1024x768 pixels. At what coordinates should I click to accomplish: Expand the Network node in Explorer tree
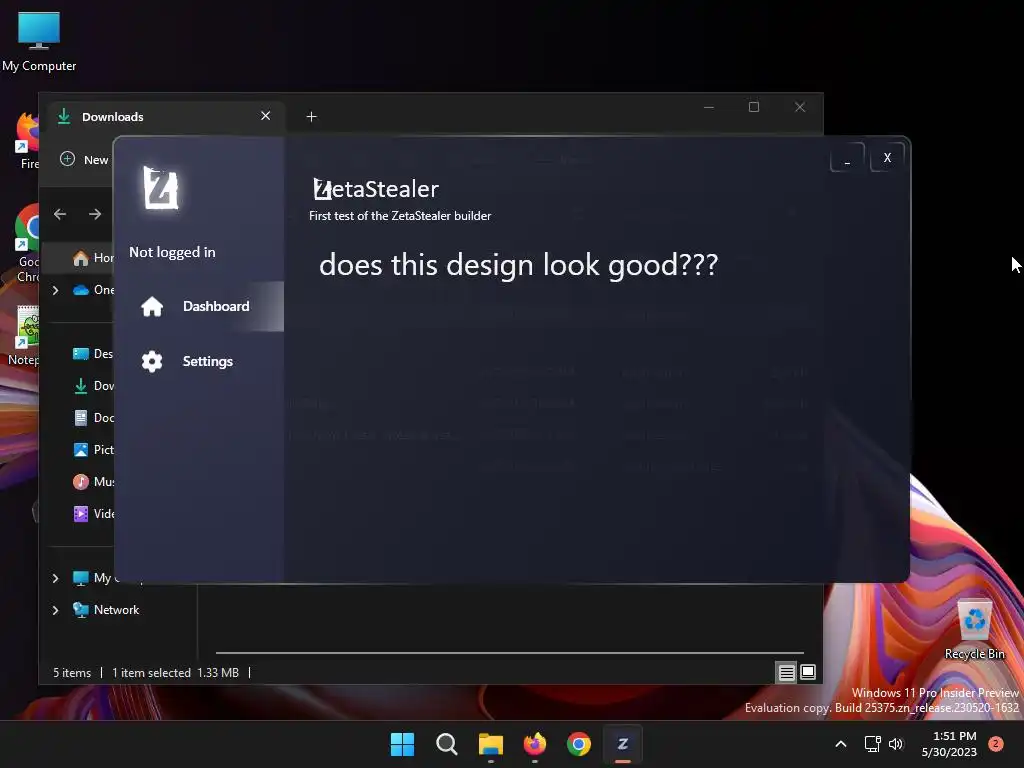(x=56, y=610)
